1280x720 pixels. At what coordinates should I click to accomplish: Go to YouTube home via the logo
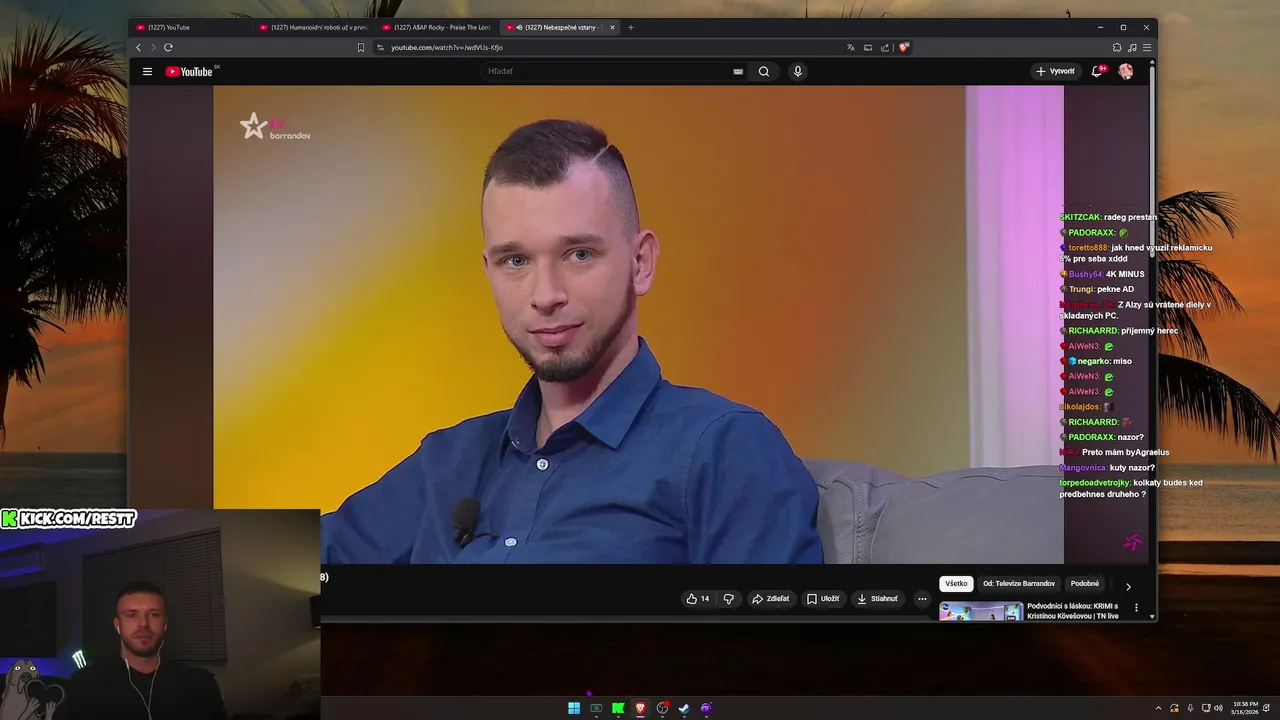(189, 71)
